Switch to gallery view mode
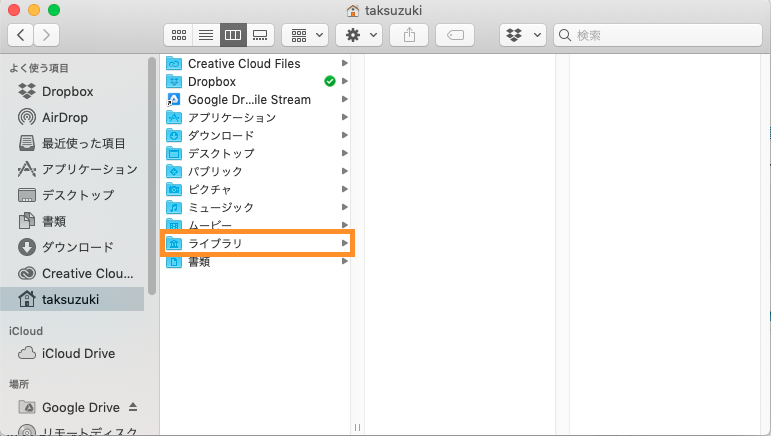 260,35
